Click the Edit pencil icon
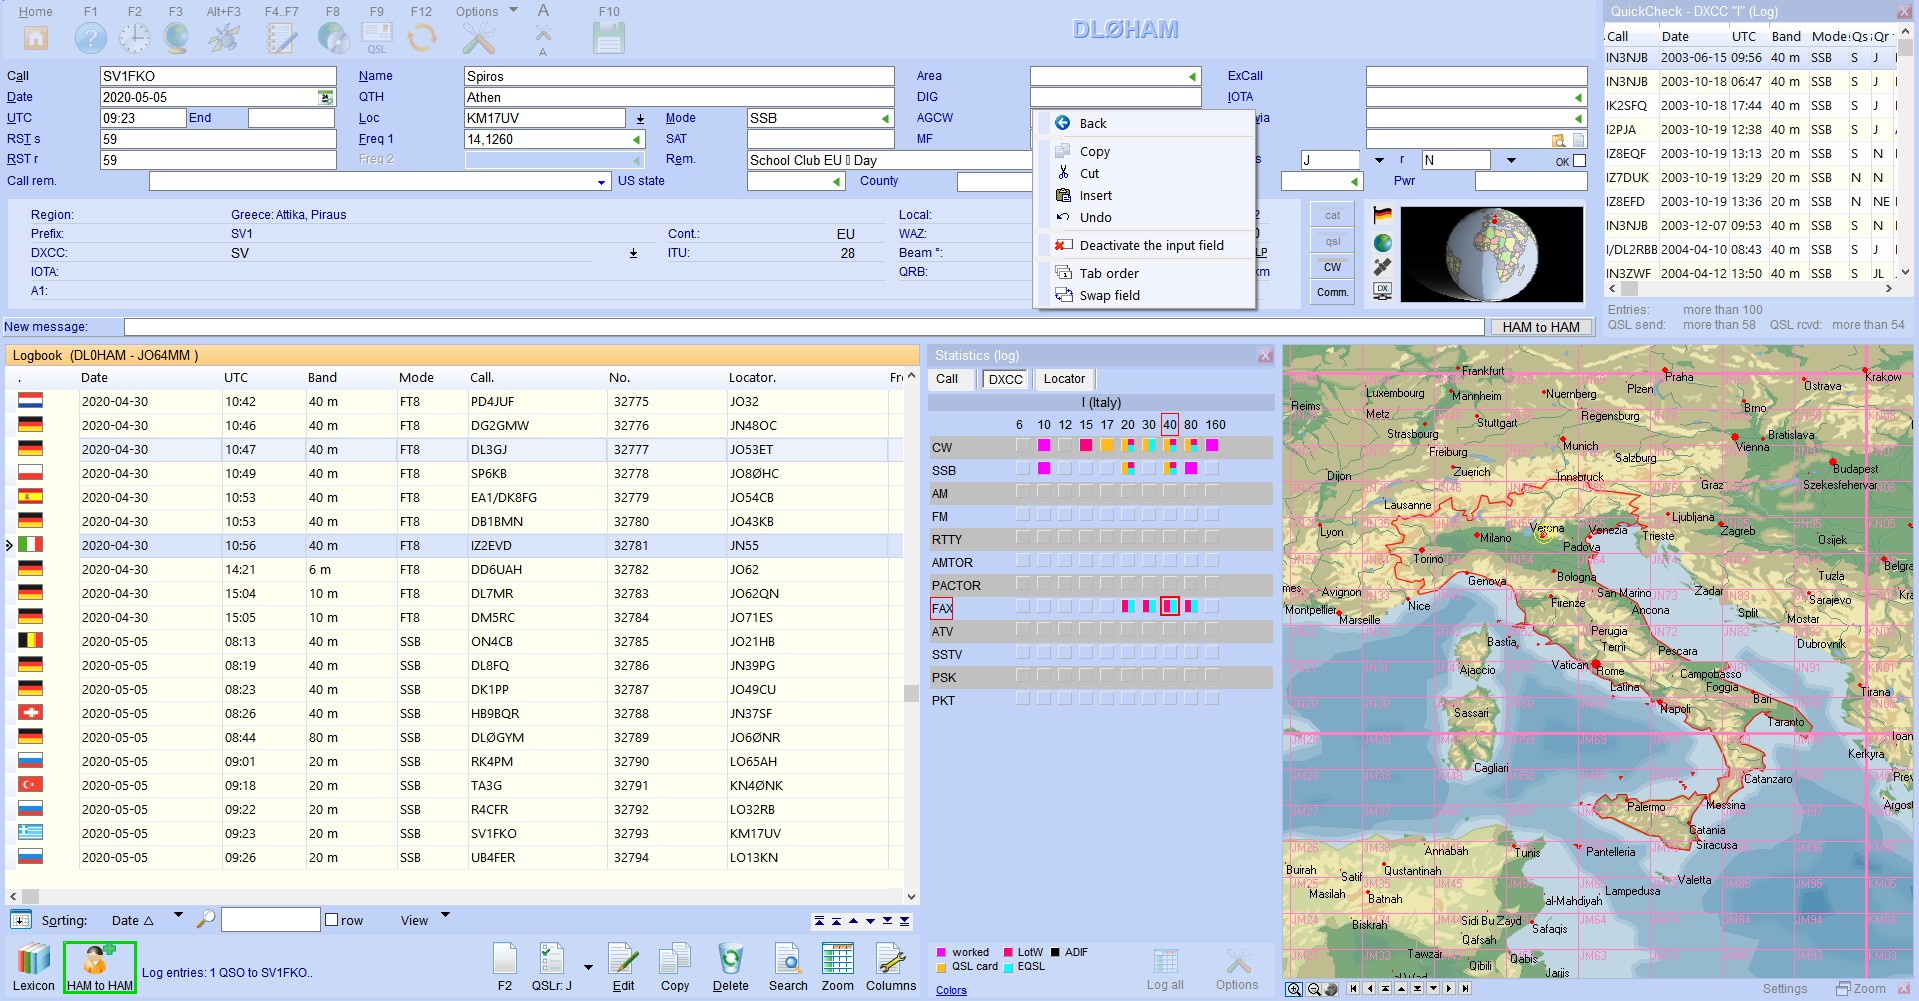The height and width of the screenshot is (1001, 1919). (623, 959)
